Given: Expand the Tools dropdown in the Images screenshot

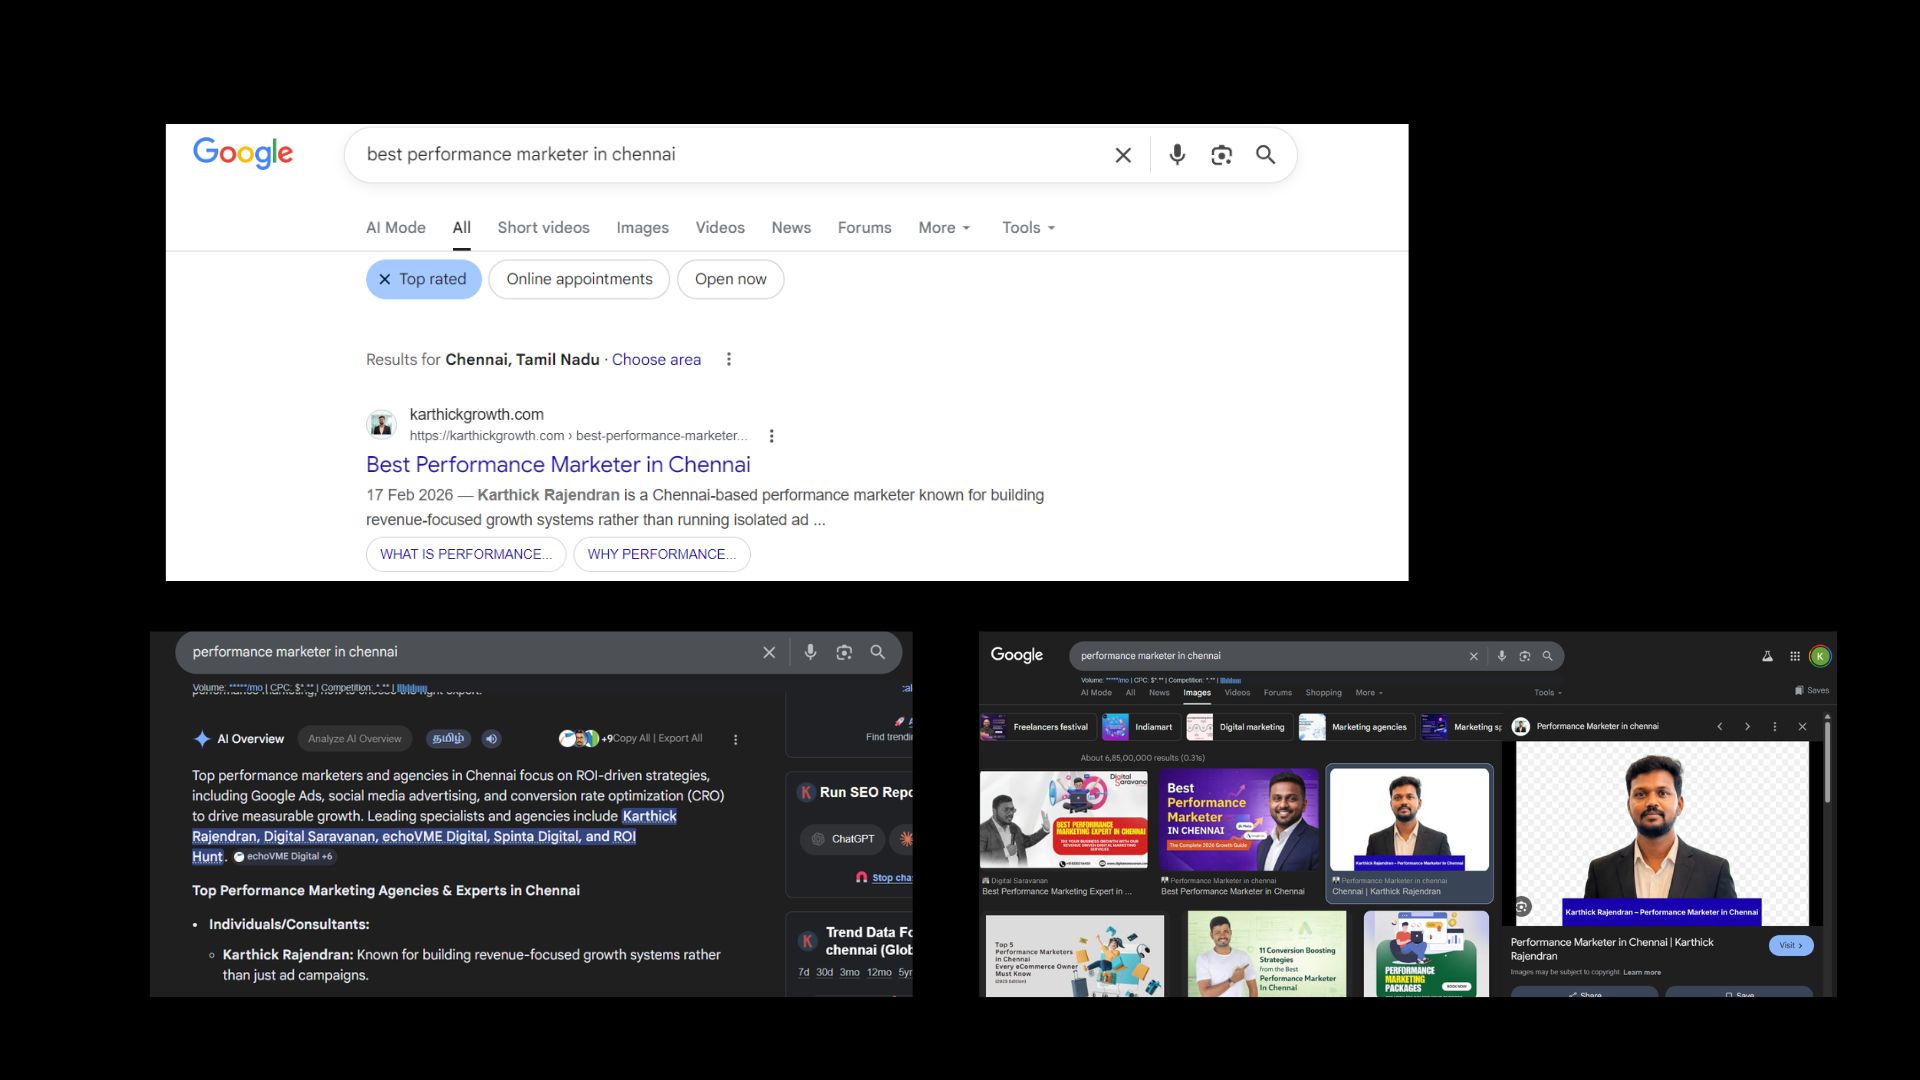Looking at the screenshot, I should pyautogui.click(x=1548, y=692).
